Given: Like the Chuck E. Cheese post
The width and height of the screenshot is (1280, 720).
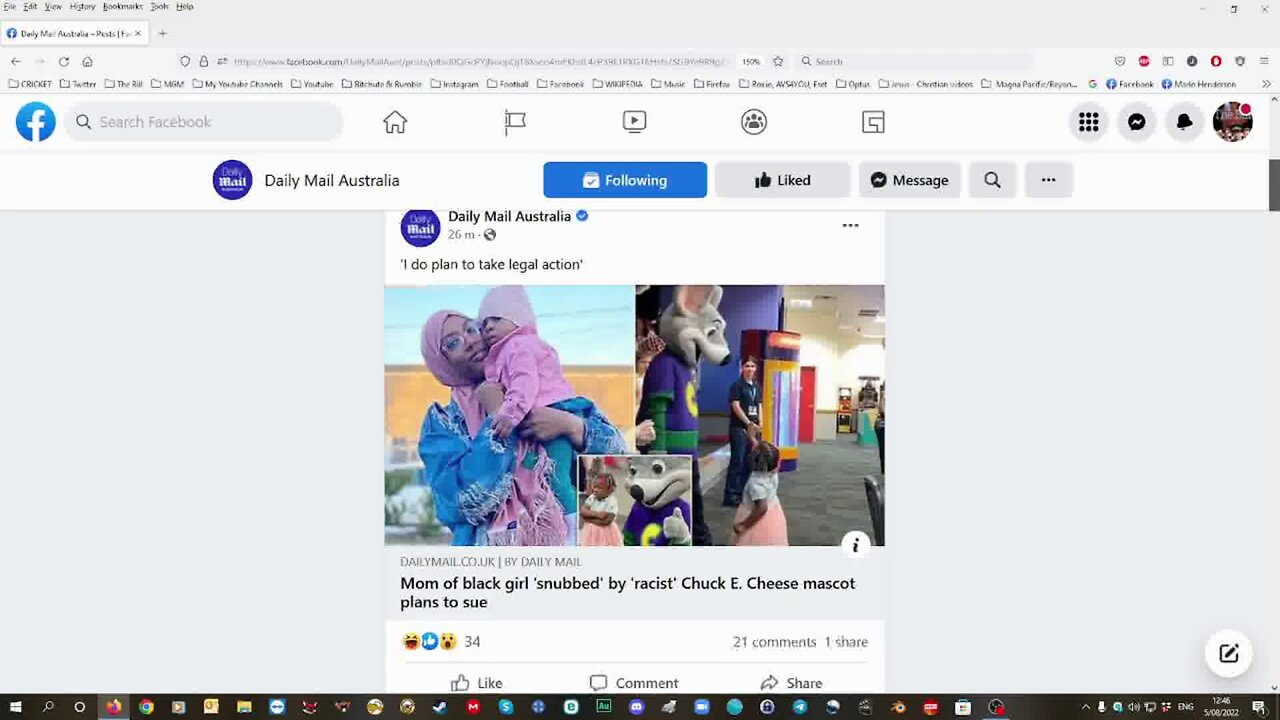Looking at the screenshot, I should click(x=476, y=683).
